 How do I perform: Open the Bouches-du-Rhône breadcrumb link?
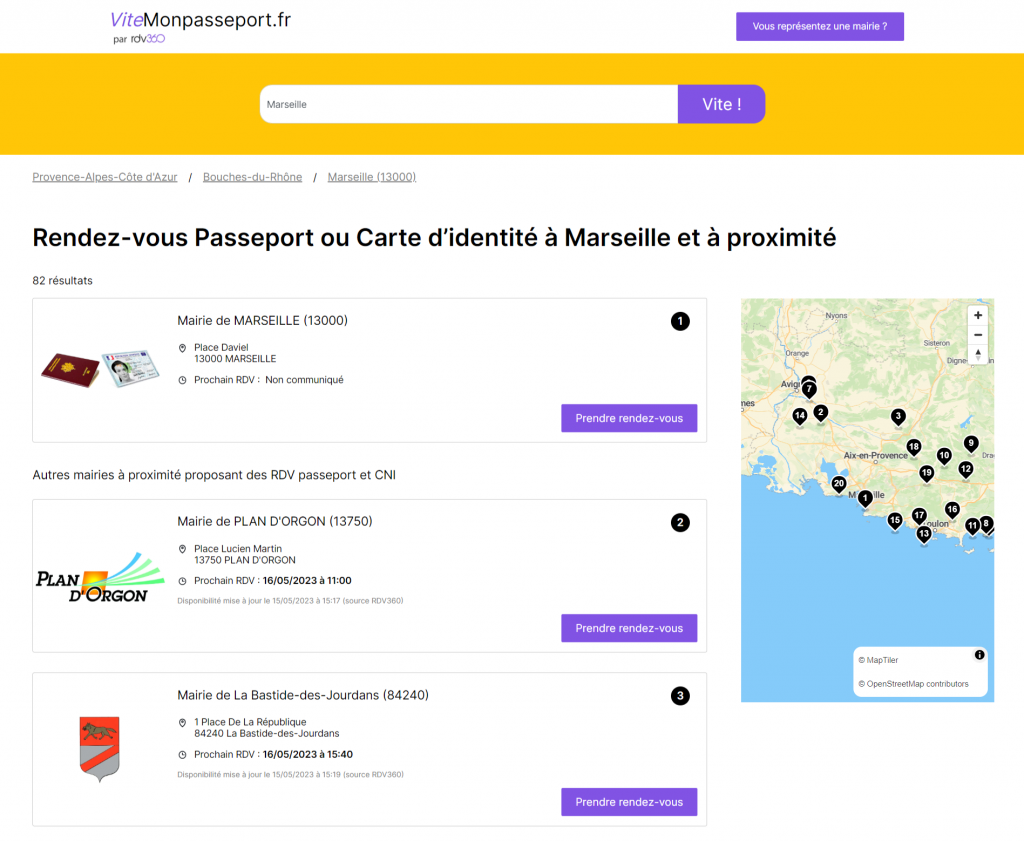pos(251,176)
